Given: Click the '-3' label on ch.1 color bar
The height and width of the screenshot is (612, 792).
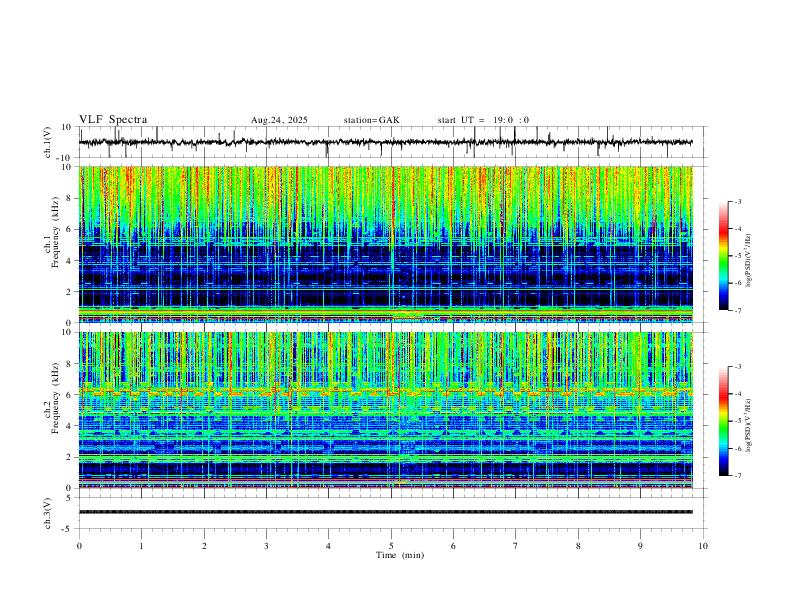Looking at the screenshot, I should 737,201.
